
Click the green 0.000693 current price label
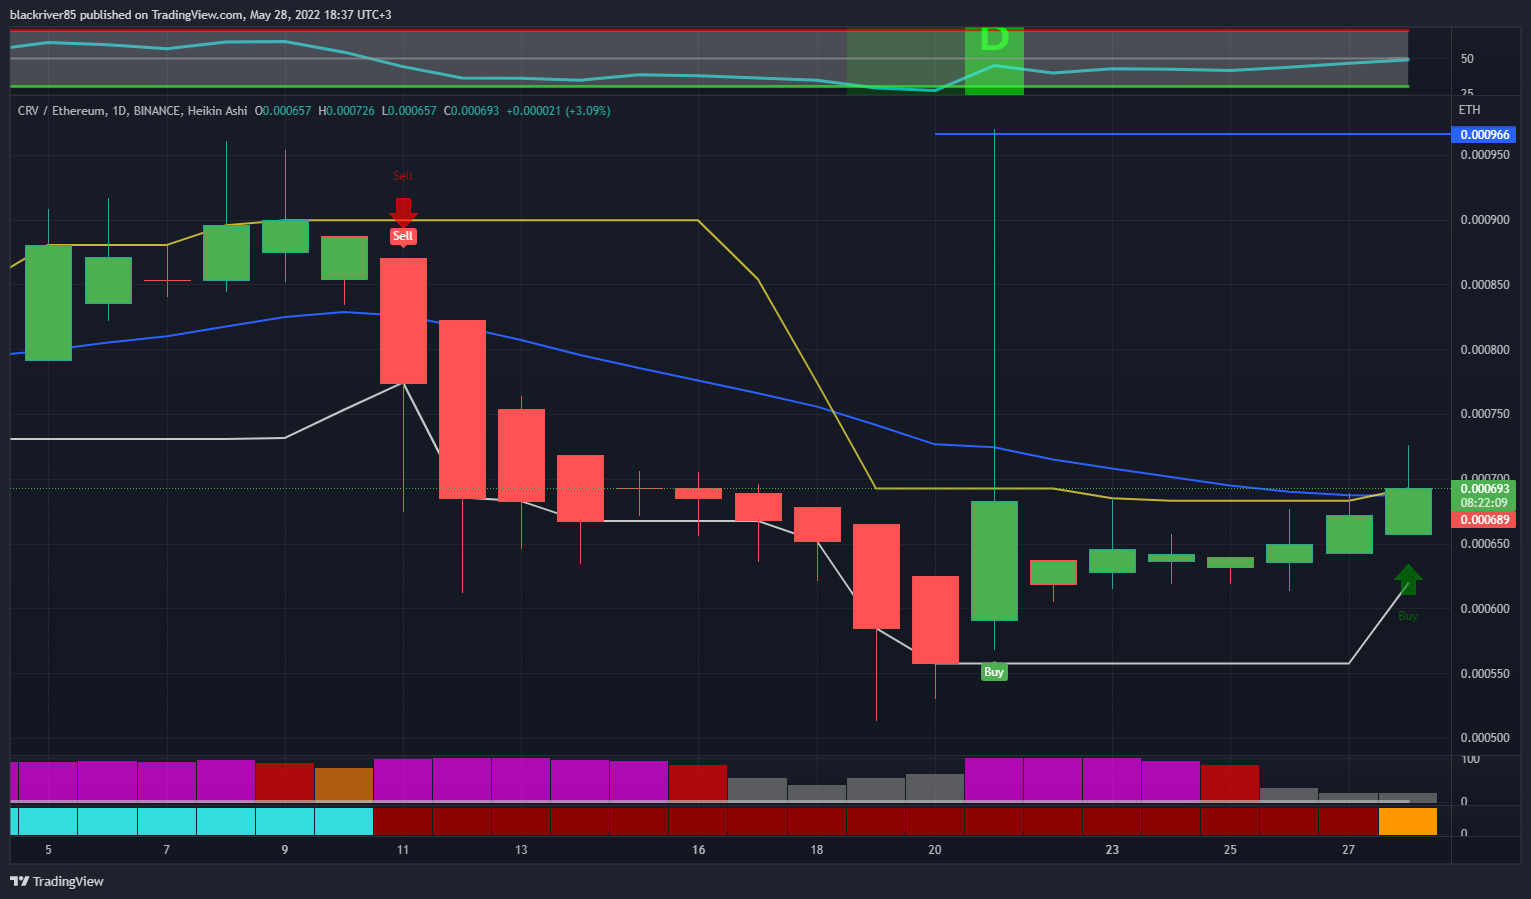click(x=1484, y=489)
